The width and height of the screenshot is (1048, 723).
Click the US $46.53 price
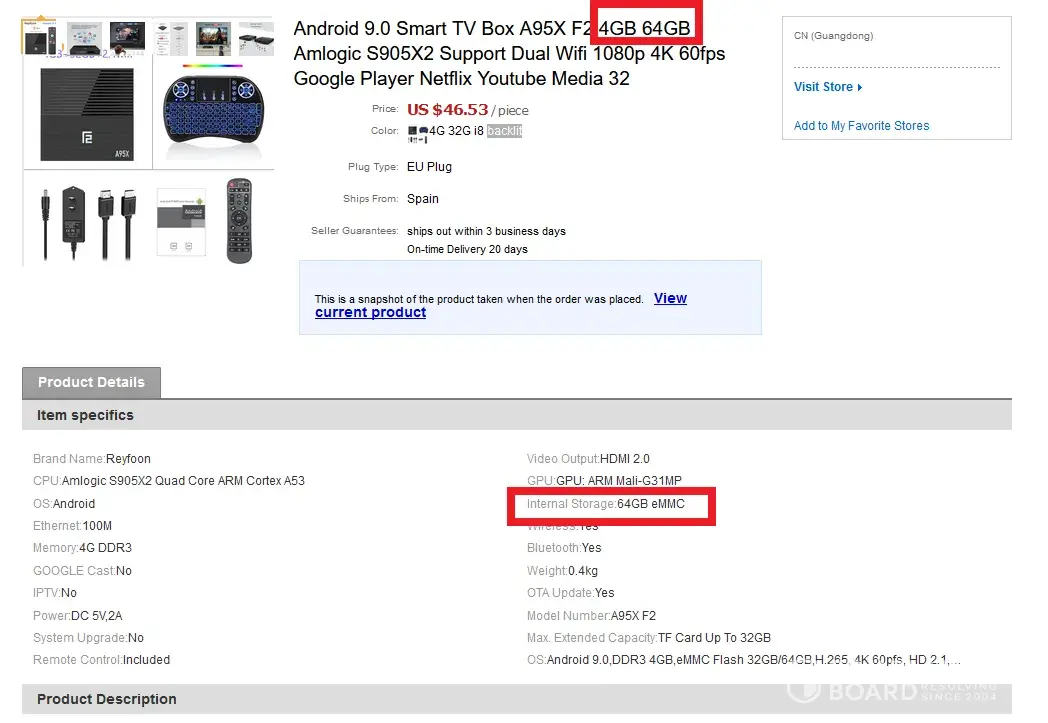[x=447, y=110]
